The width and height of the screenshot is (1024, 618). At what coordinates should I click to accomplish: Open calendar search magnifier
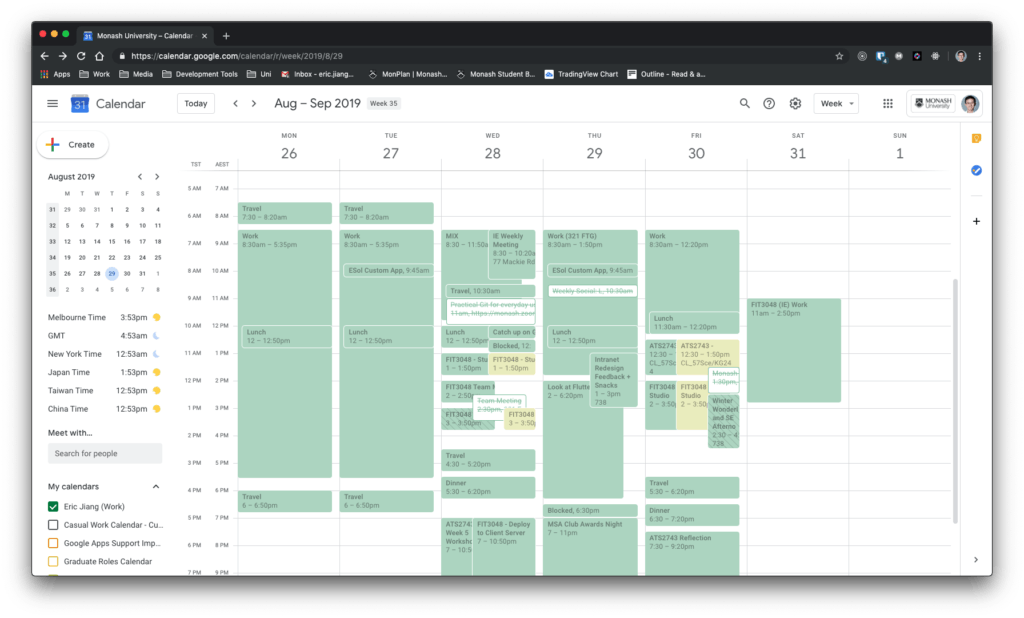(744, 103)
